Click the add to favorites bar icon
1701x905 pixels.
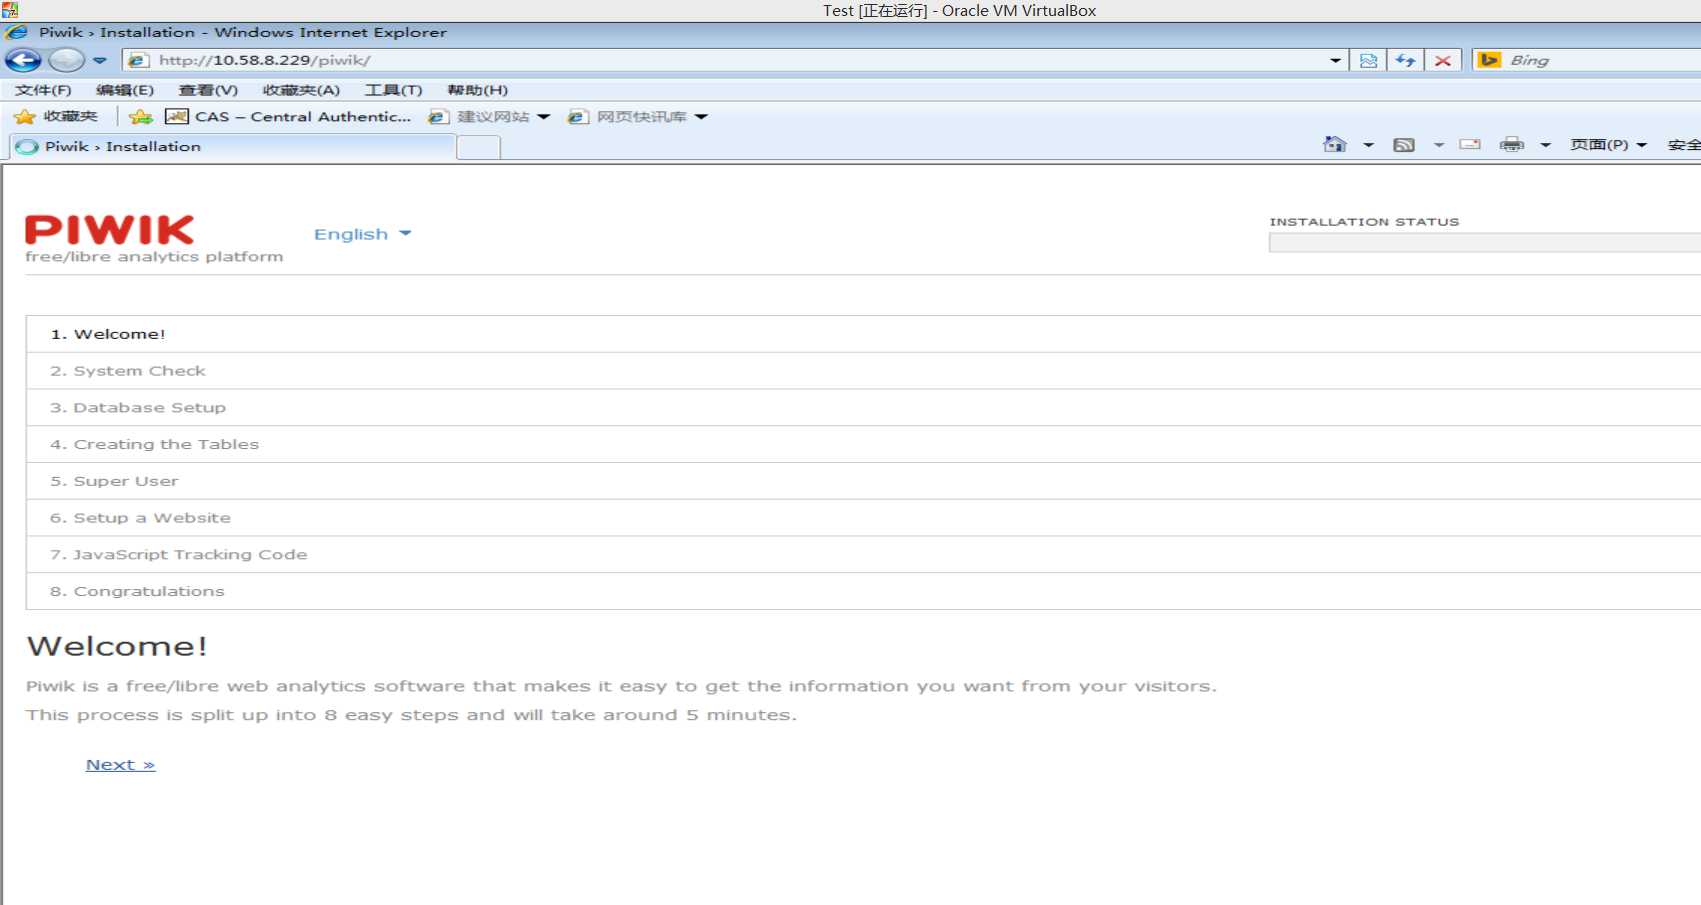pos(141,117)
